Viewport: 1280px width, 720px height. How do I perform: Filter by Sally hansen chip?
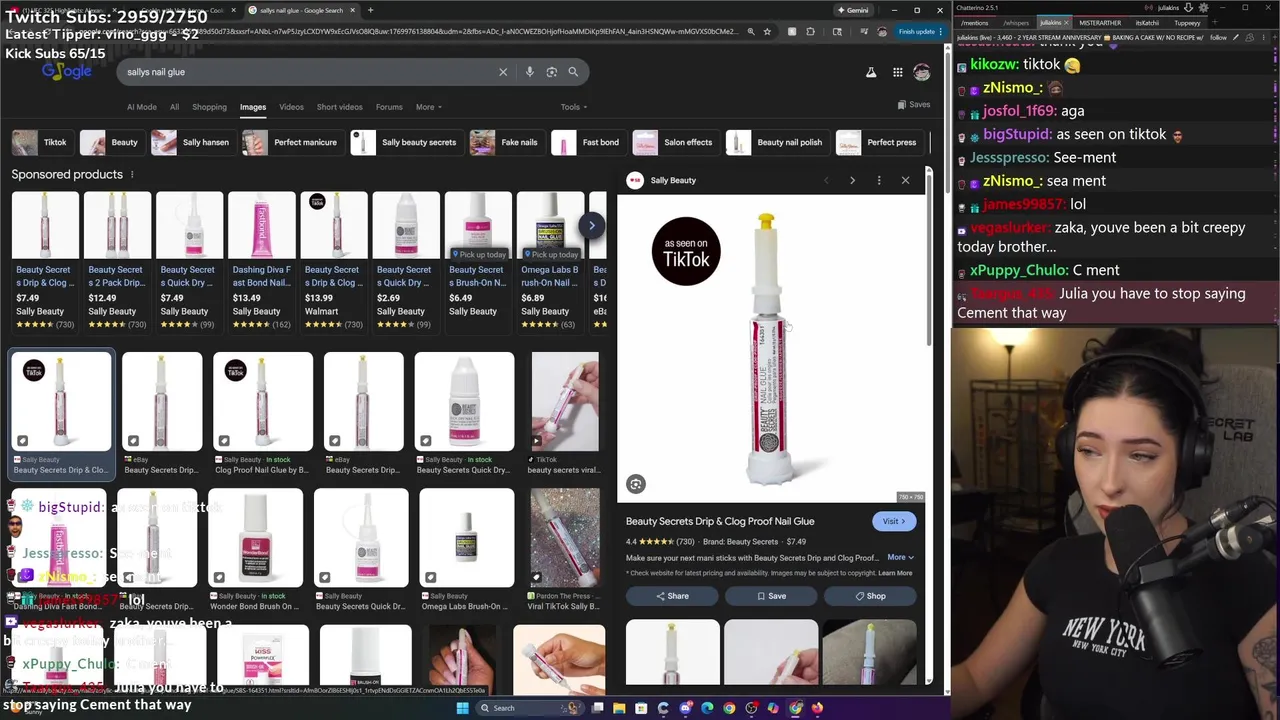(192, 142)
